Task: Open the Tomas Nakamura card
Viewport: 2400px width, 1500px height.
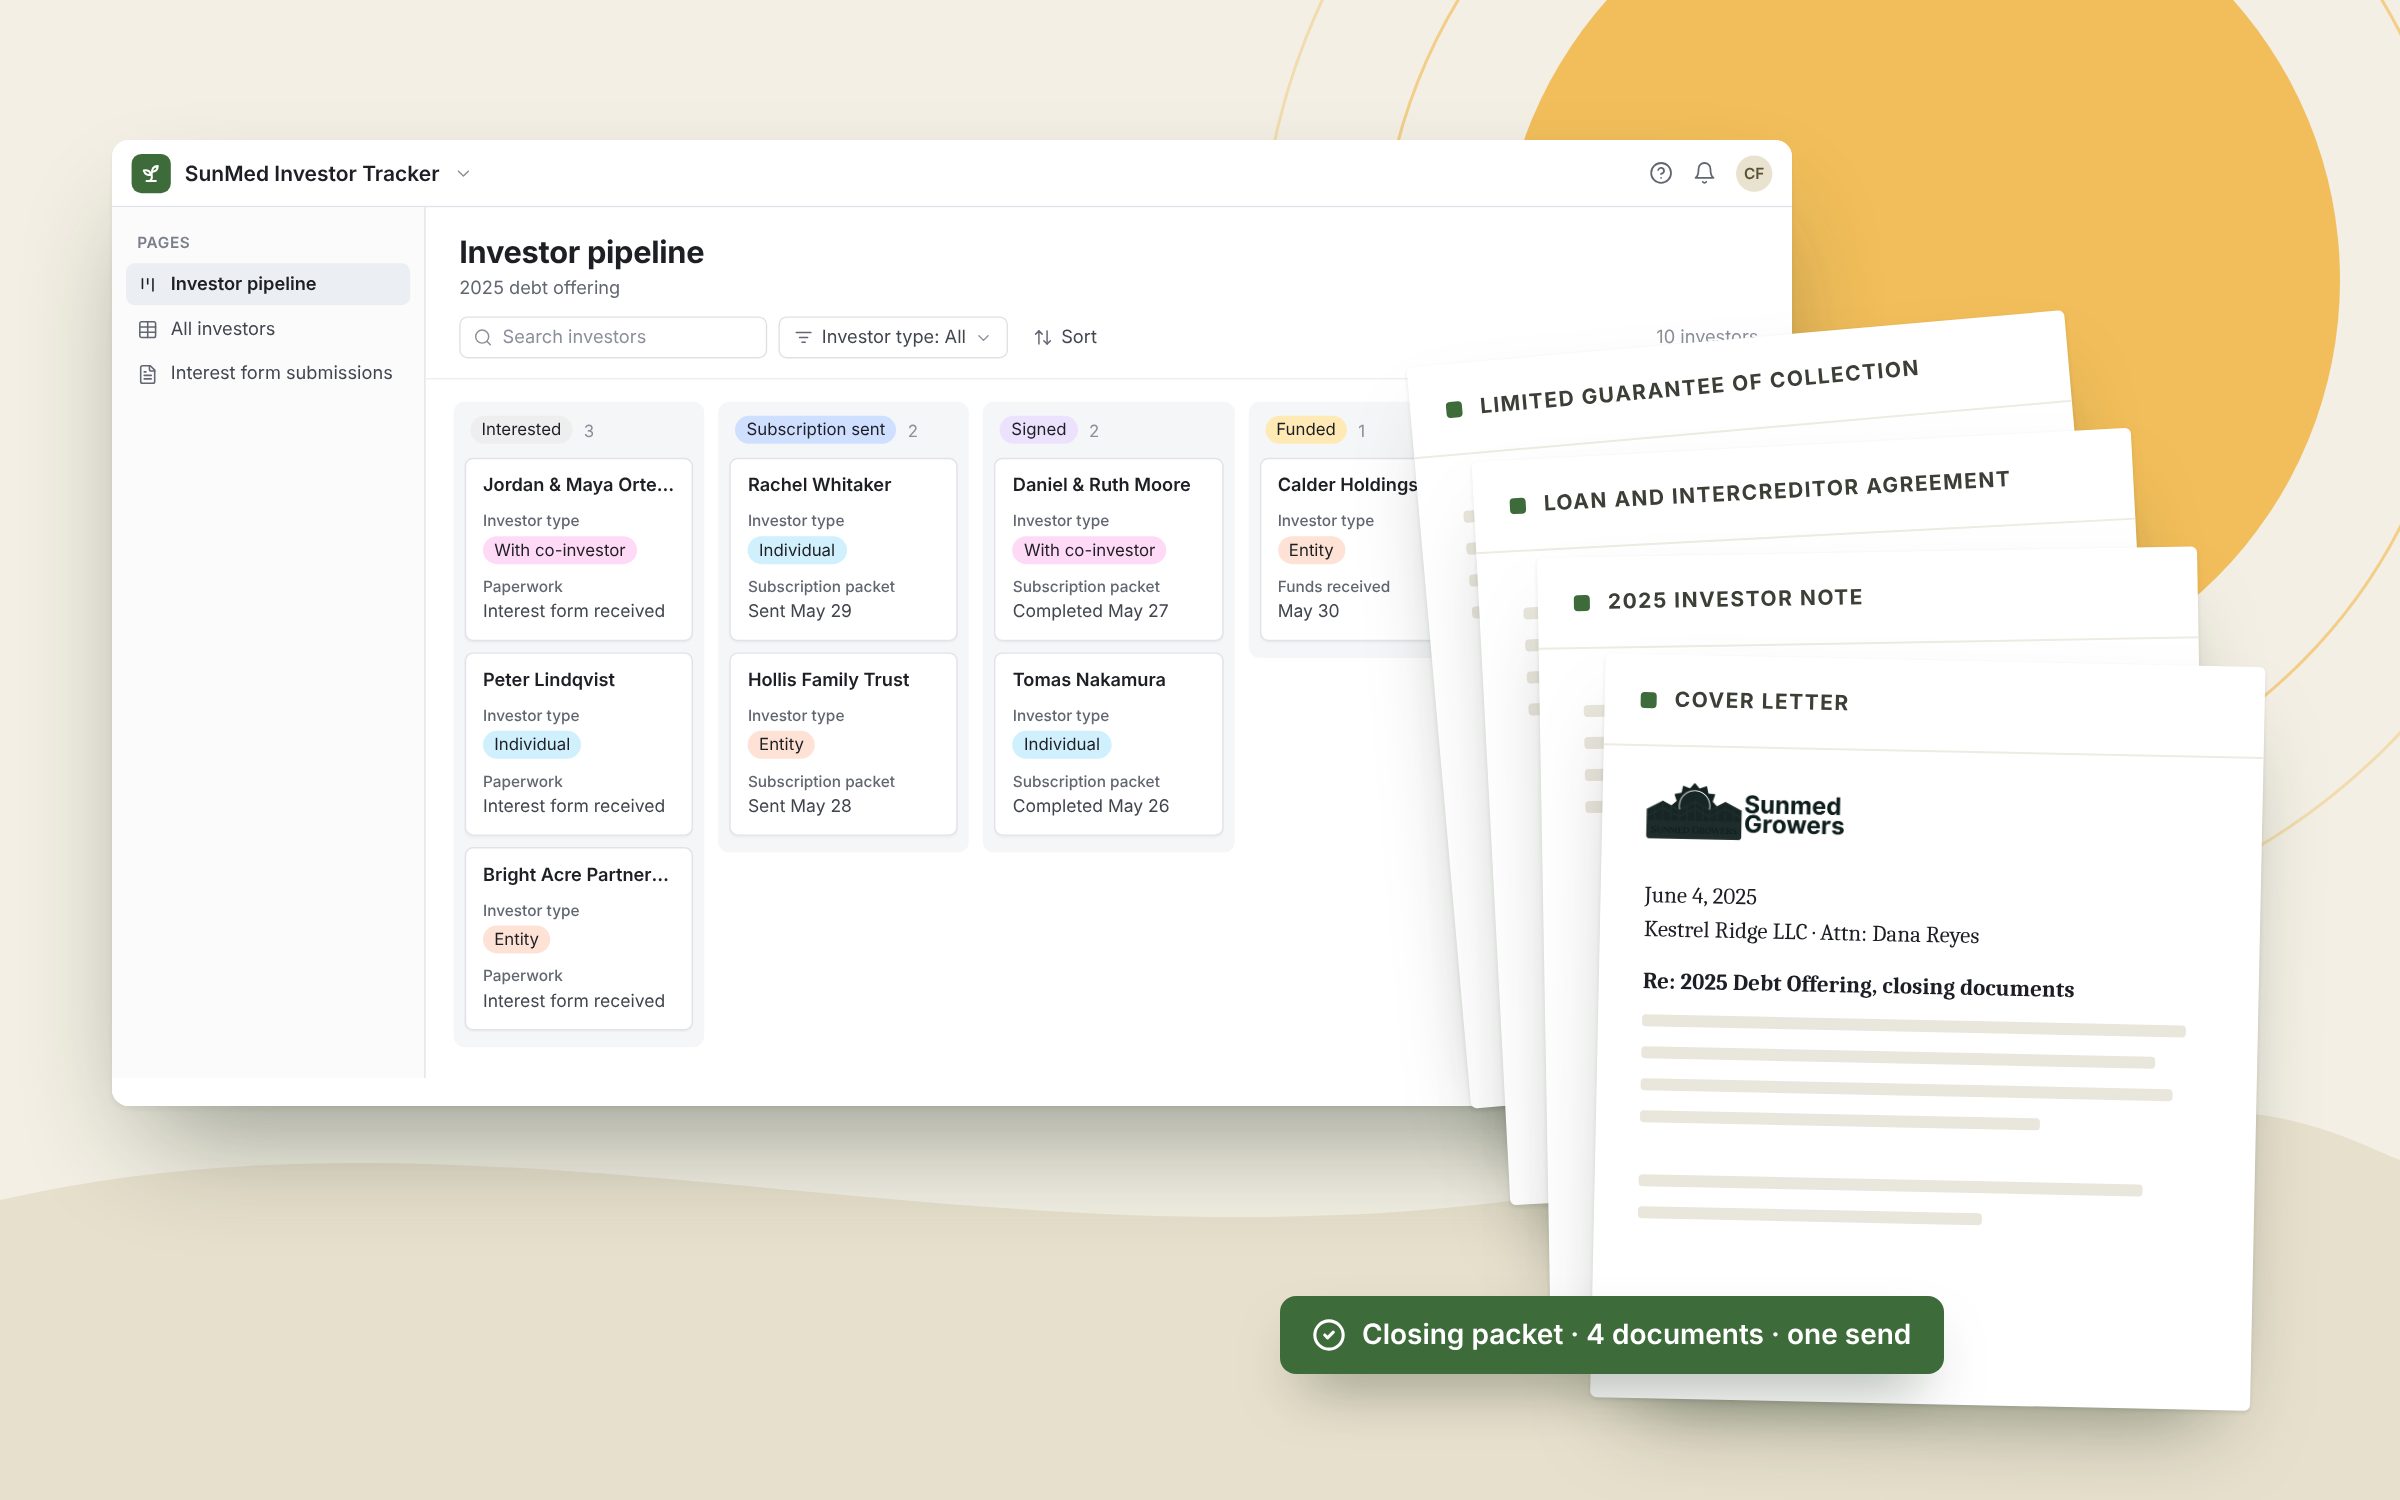Action: 1108,744
